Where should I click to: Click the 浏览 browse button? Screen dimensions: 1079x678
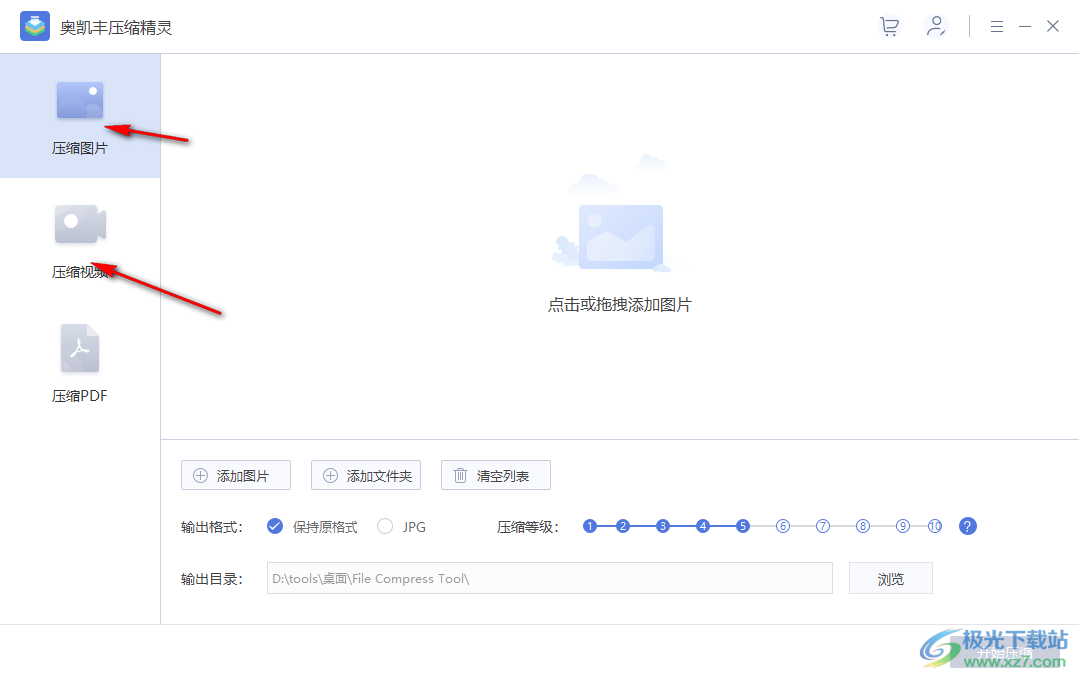point(890,578)
